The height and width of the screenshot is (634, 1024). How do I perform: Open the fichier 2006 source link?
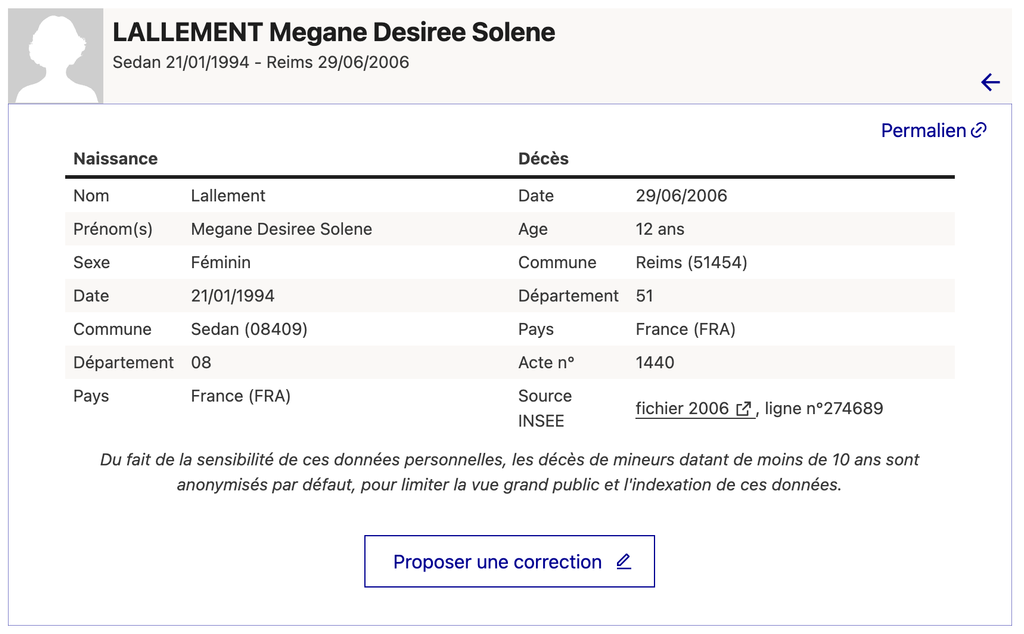pos(694,409)
